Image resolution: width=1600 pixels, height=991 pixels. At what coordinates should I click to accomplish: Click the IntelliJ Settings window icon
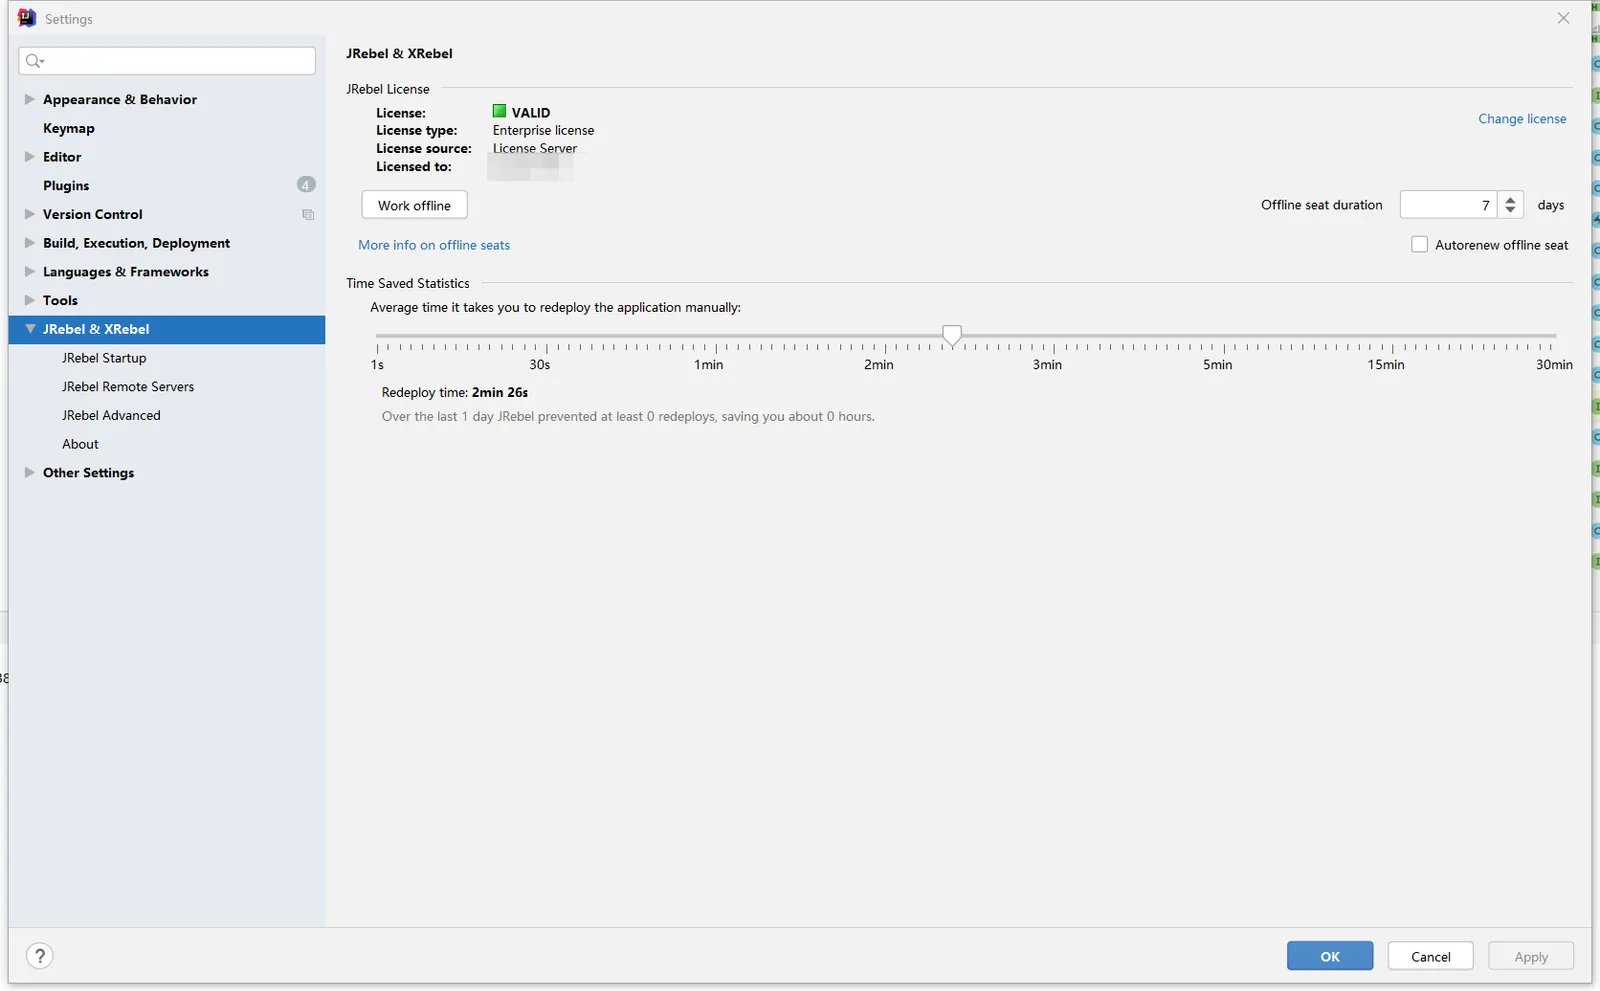pyautogui.click(x=27, y=18)
